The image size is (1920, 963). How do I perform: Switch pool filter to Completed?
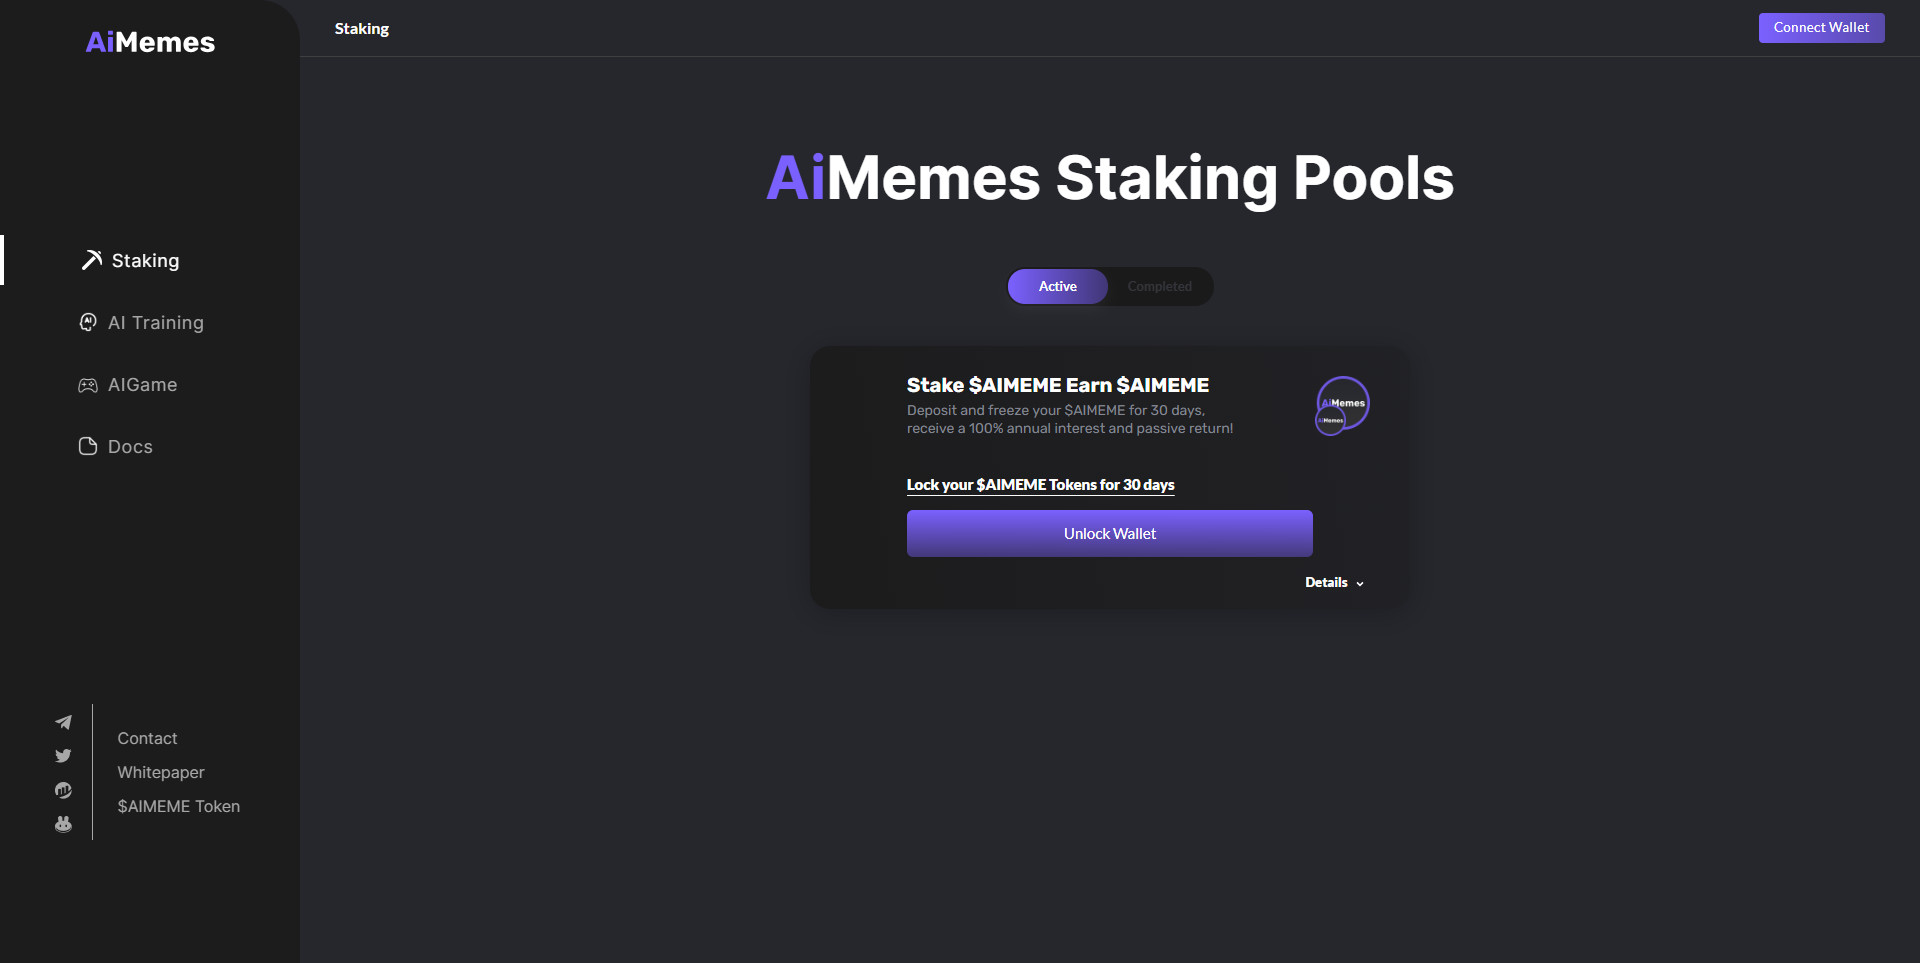(x=1159, y=286)
